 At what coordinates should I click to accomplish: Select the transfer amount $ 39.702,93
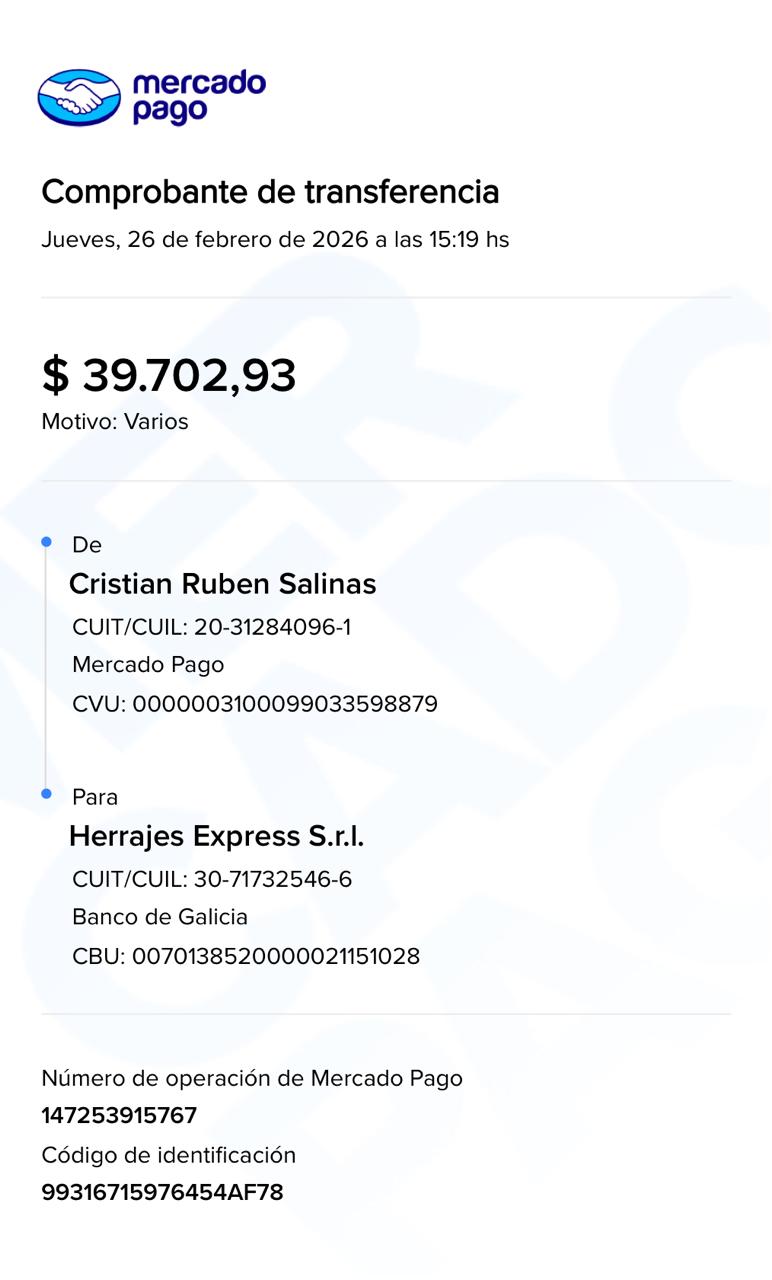click(x=169, y=376)
